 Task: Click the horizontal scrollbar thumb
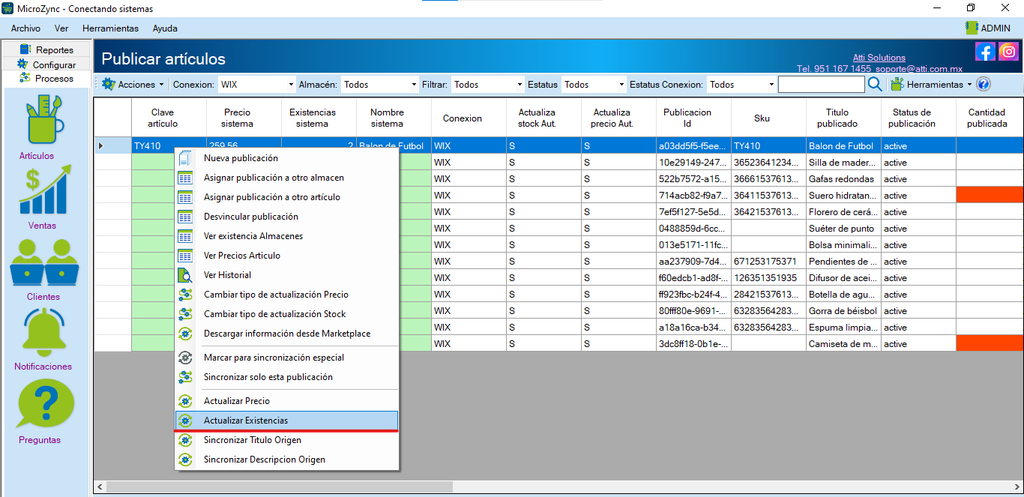click(280, 487)
